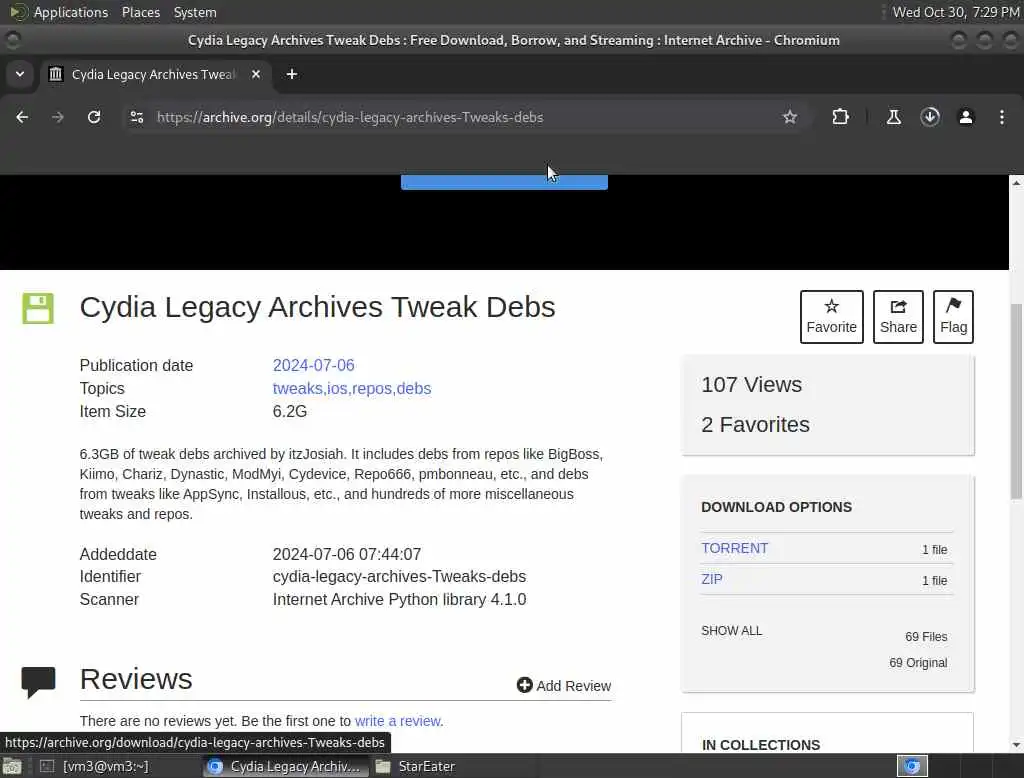Click the clock showing Wed Oct 30

pos(955,12)
